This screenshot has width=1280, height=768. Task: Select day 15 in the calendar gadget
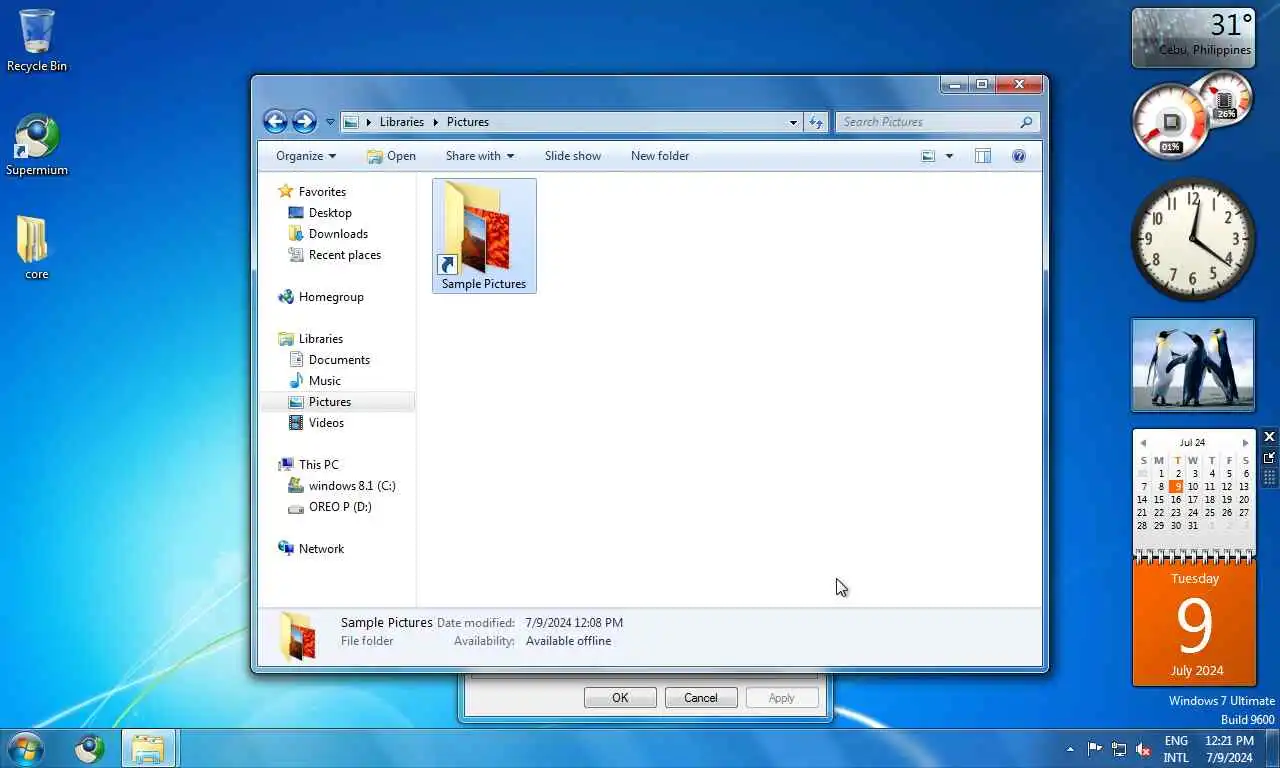1159,499
